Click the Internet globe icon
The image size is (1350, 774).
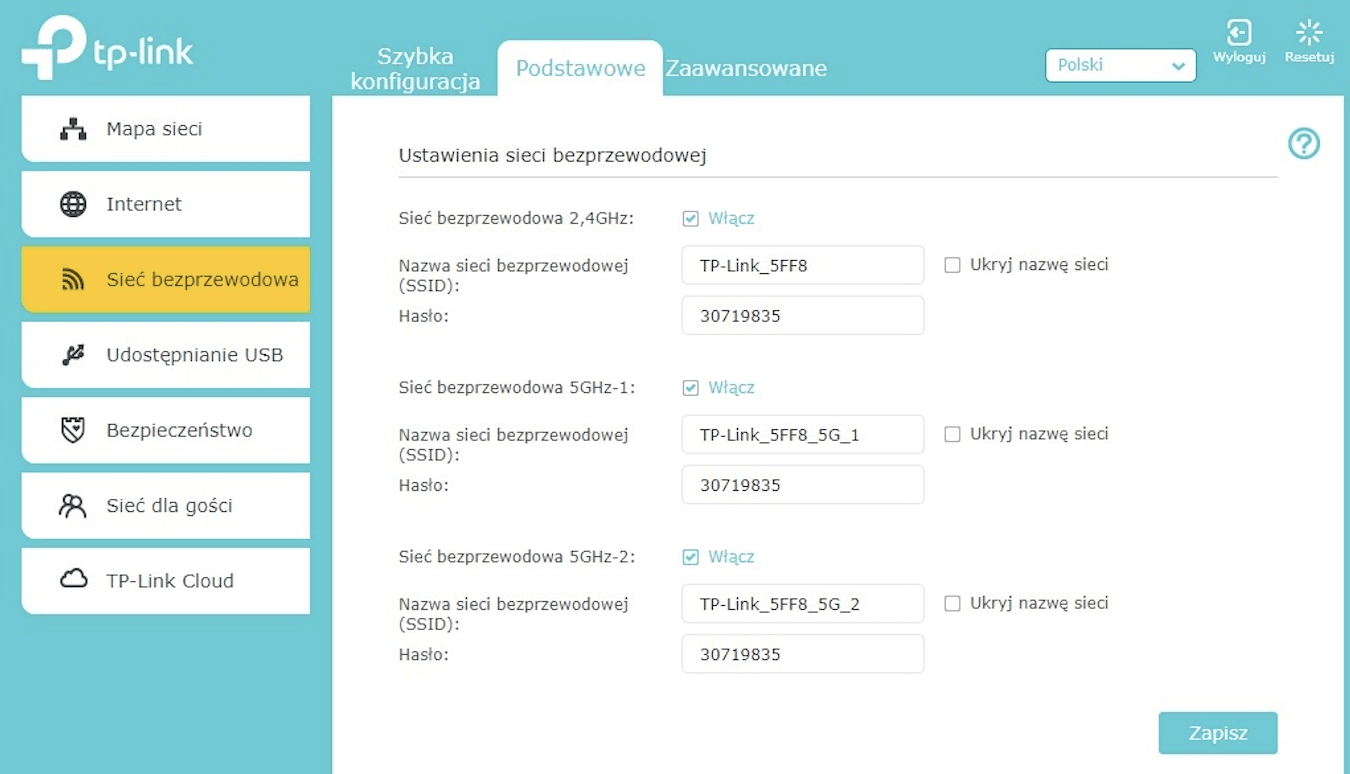[73, 204]
